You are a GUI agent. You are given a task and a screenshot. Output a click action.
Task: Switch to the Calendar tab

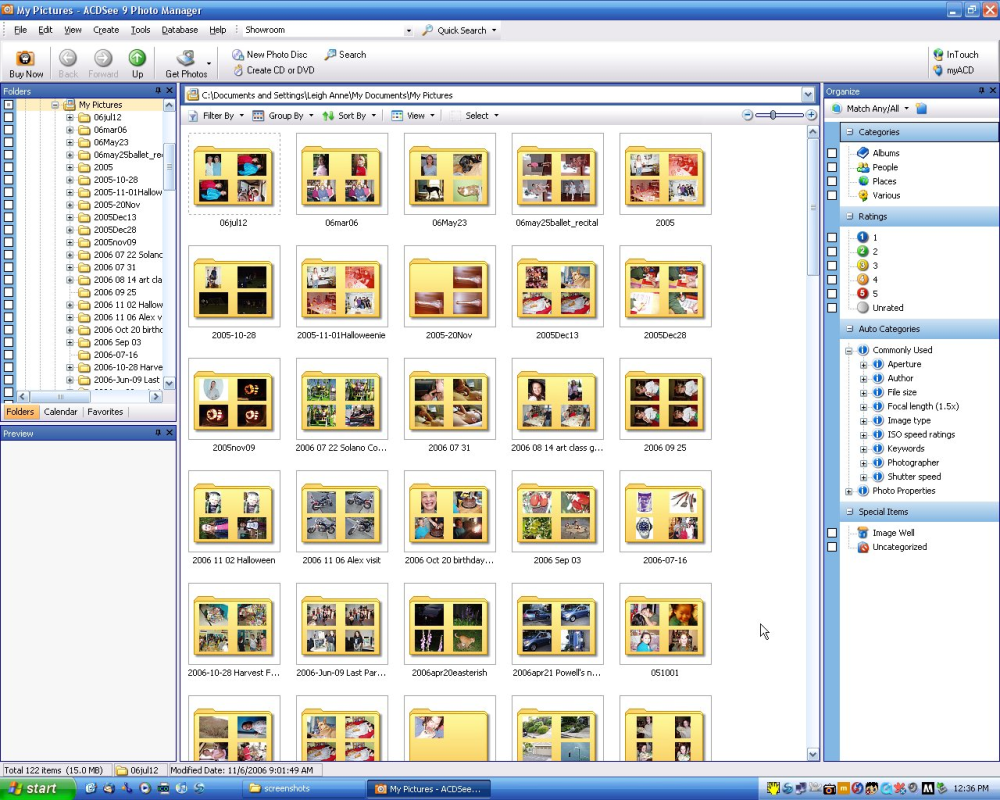60,412
